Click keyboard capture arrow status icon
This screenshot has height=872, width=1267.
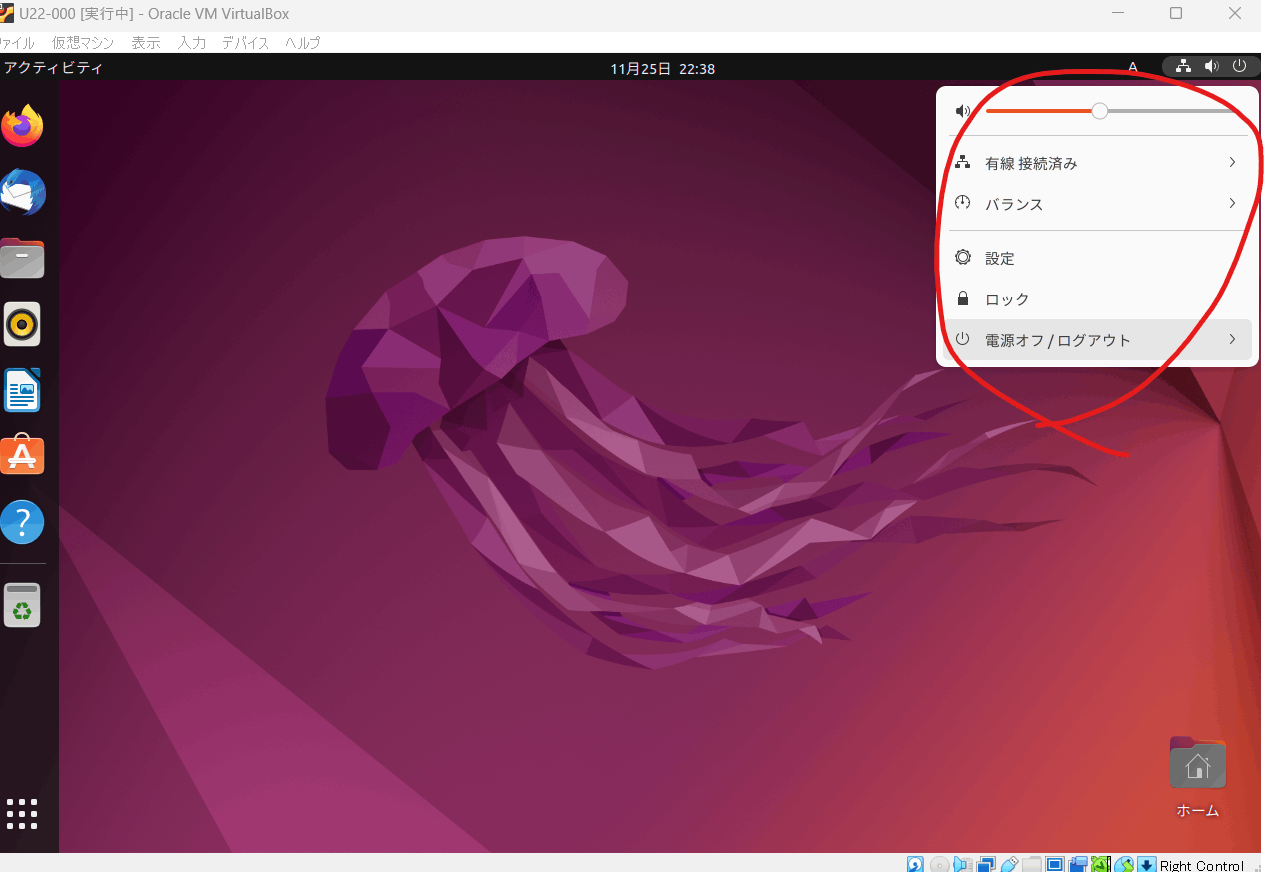coord(1147,864)
